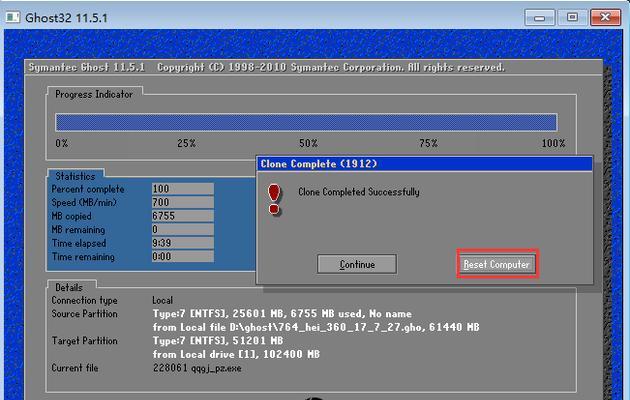Click the source .gho file path line
The width and height of the screenshot is (630, 400).
point(316,327)
